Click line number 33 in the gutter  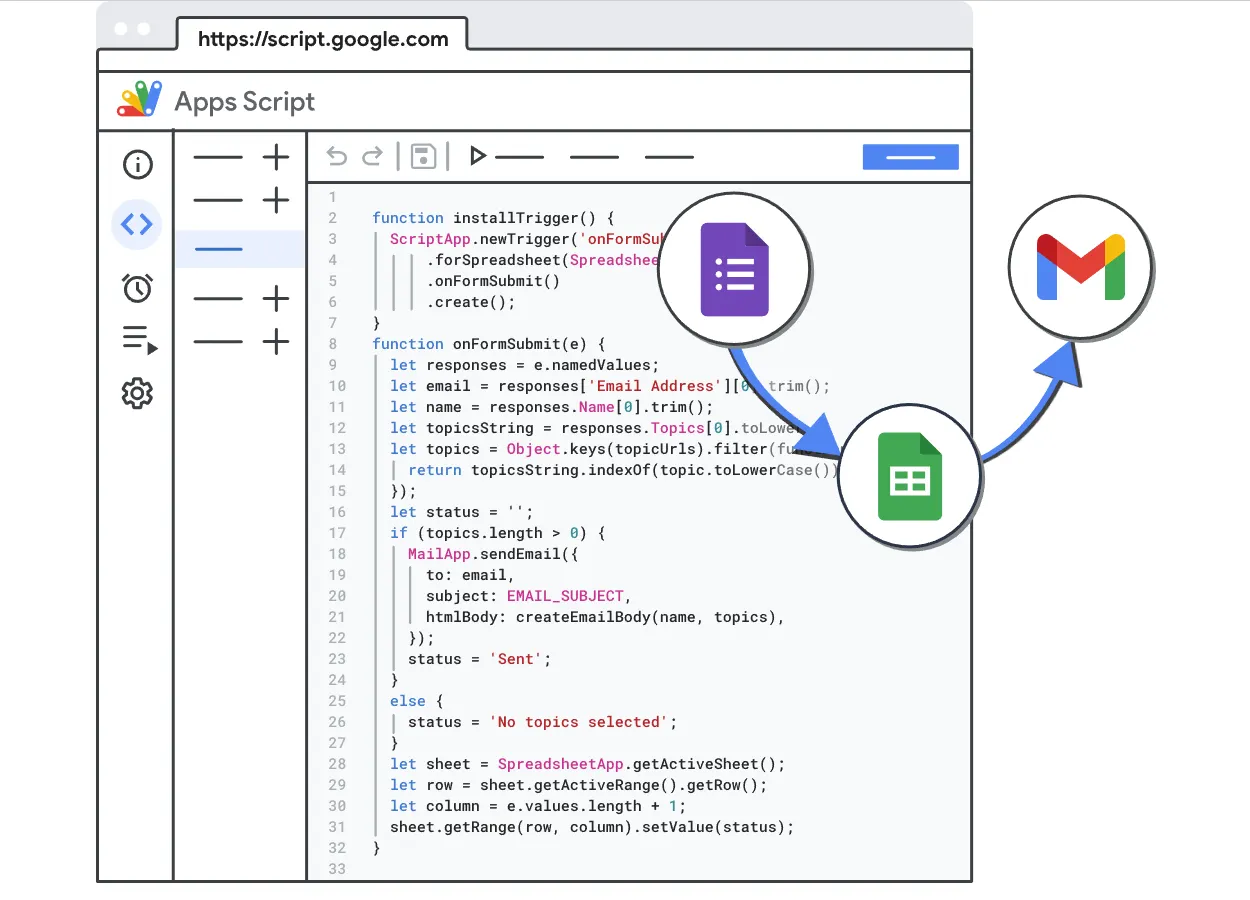[x=337, y=869]
